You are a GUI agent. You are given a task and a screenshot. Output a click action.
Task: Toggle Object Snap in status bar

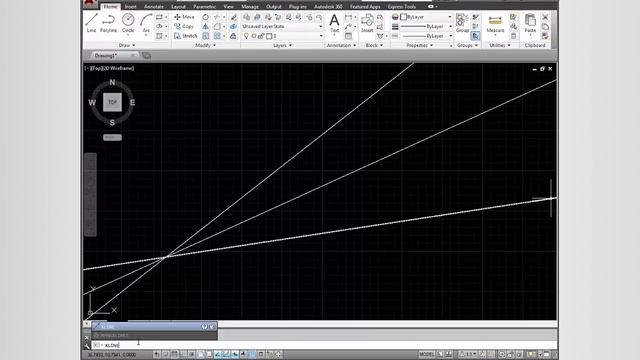[200, 354]
